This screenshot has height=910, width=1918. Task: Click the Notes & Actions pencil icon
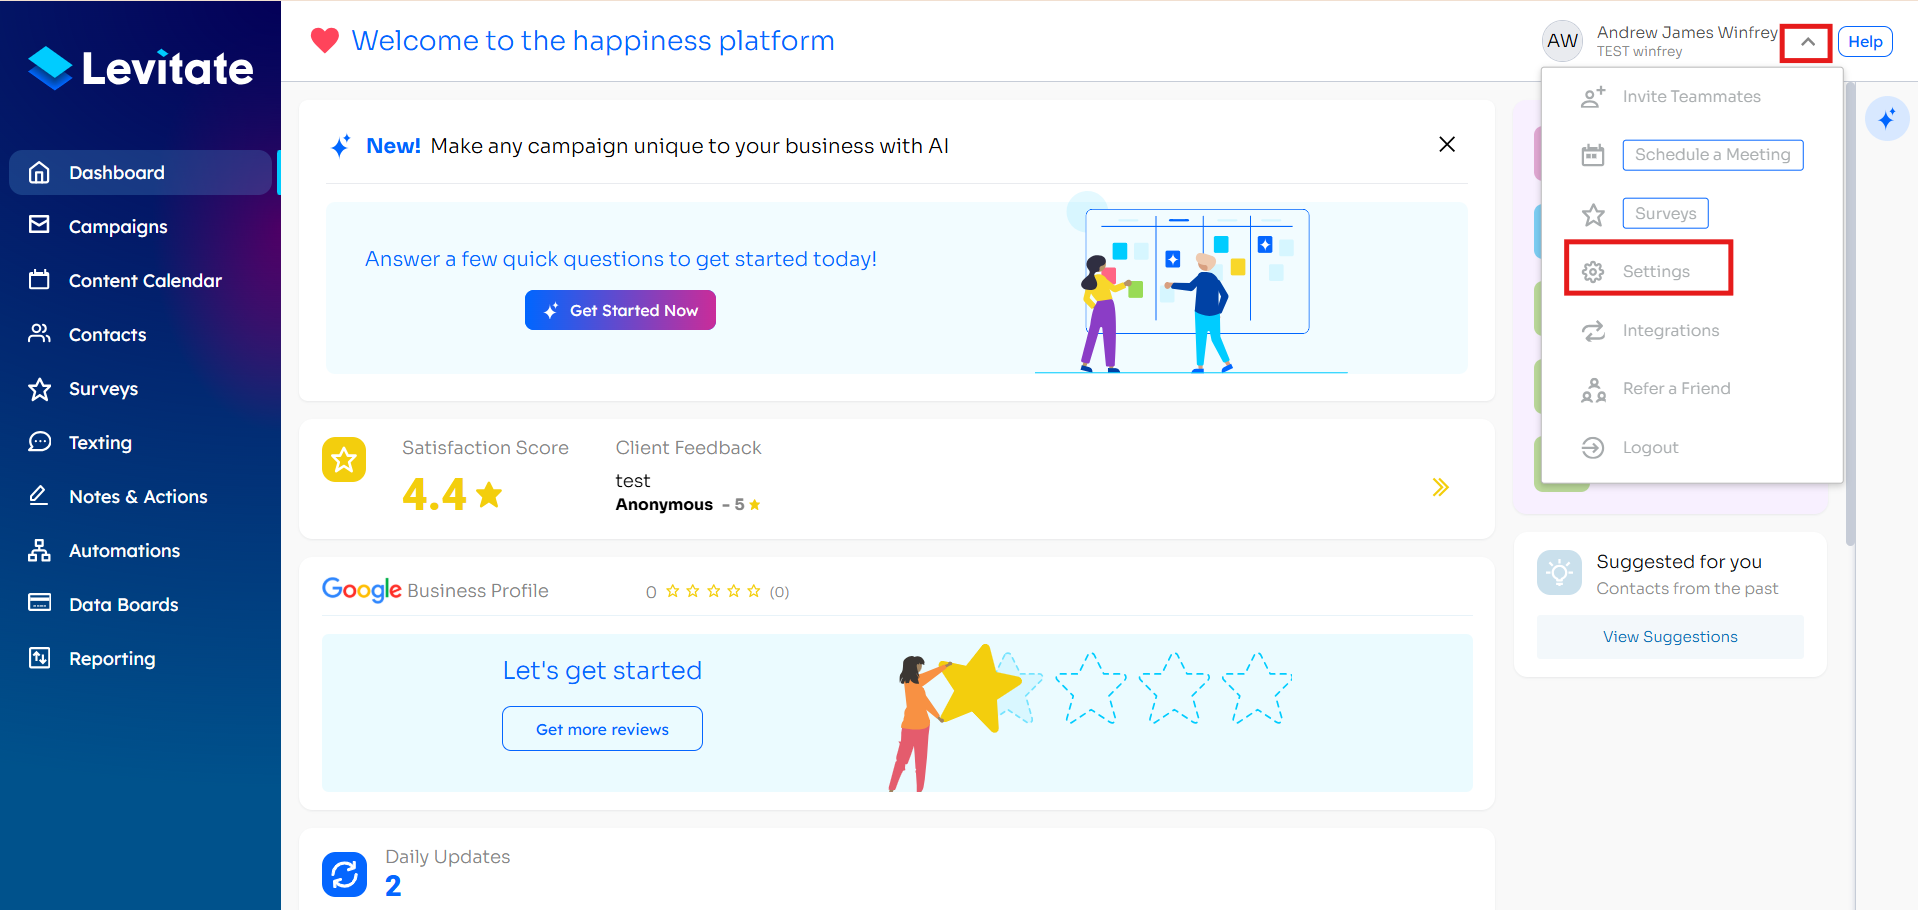[39, 496]
